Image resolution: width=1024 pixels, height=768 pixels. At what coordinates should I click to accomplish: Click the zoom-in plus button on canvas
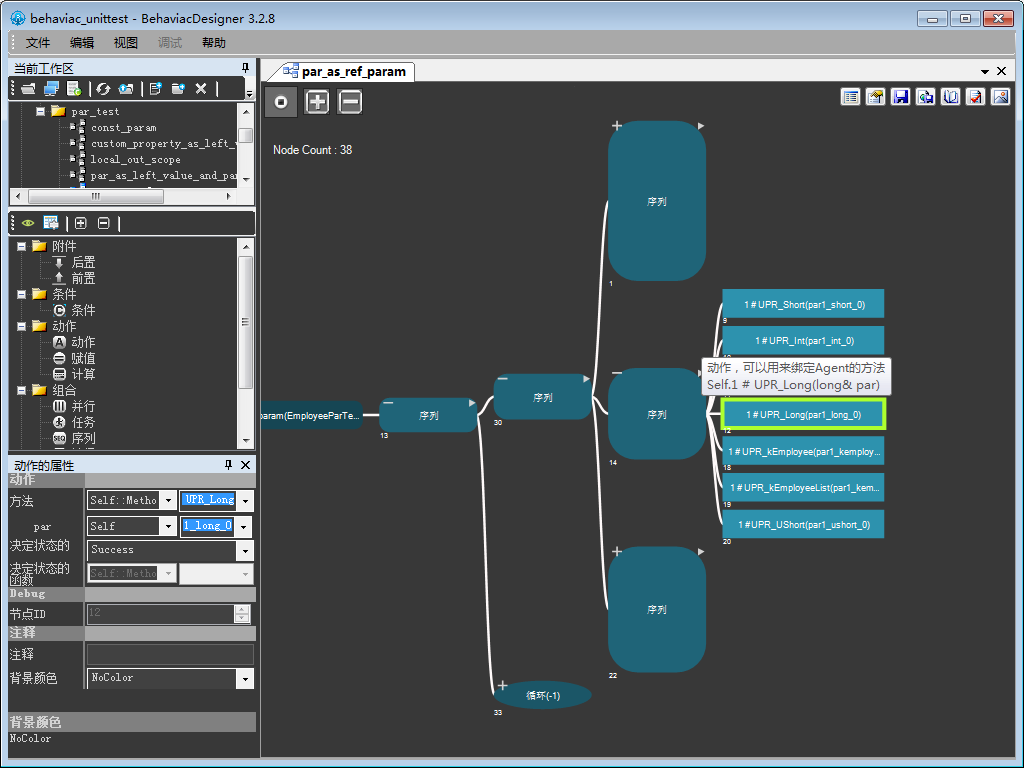click(317, 101)
